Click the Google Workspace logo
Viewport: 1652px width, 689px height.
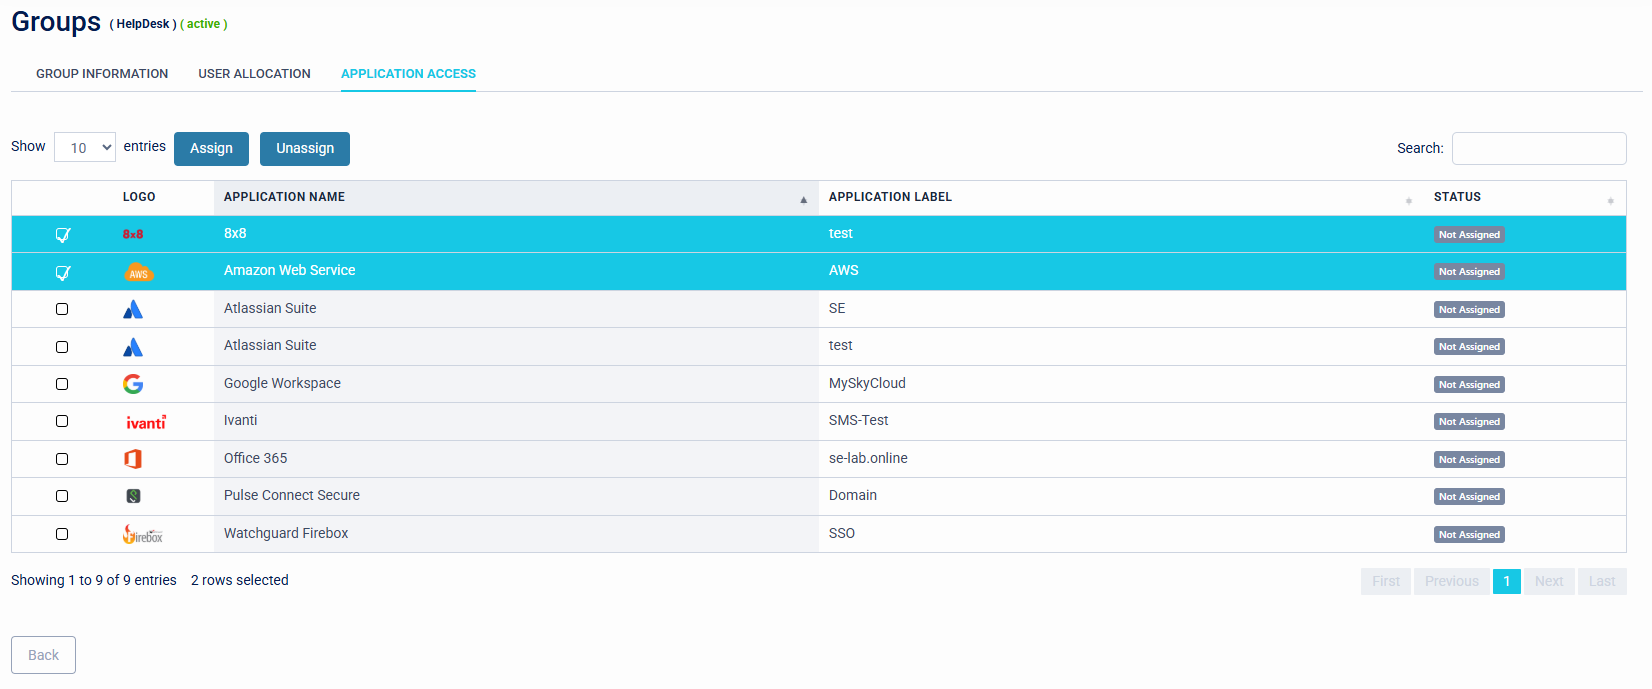pyautogui.click(x=133, y=384)
